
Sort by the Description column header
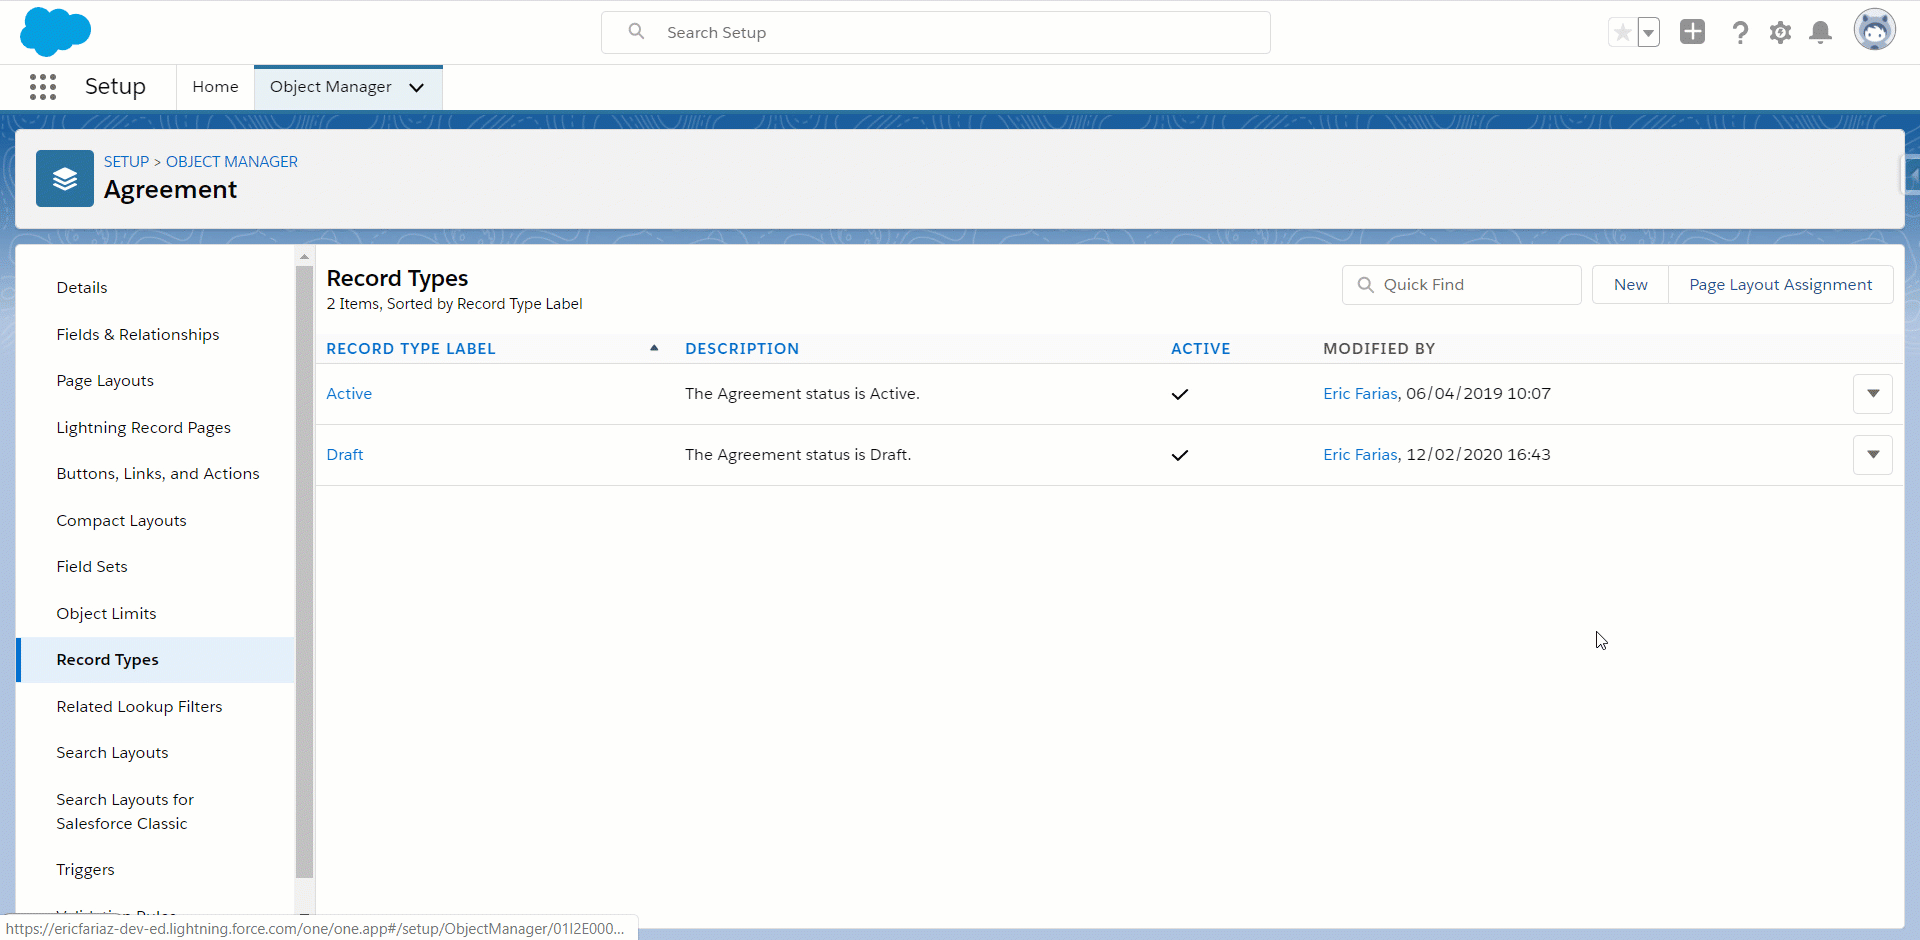click(742, 349)
